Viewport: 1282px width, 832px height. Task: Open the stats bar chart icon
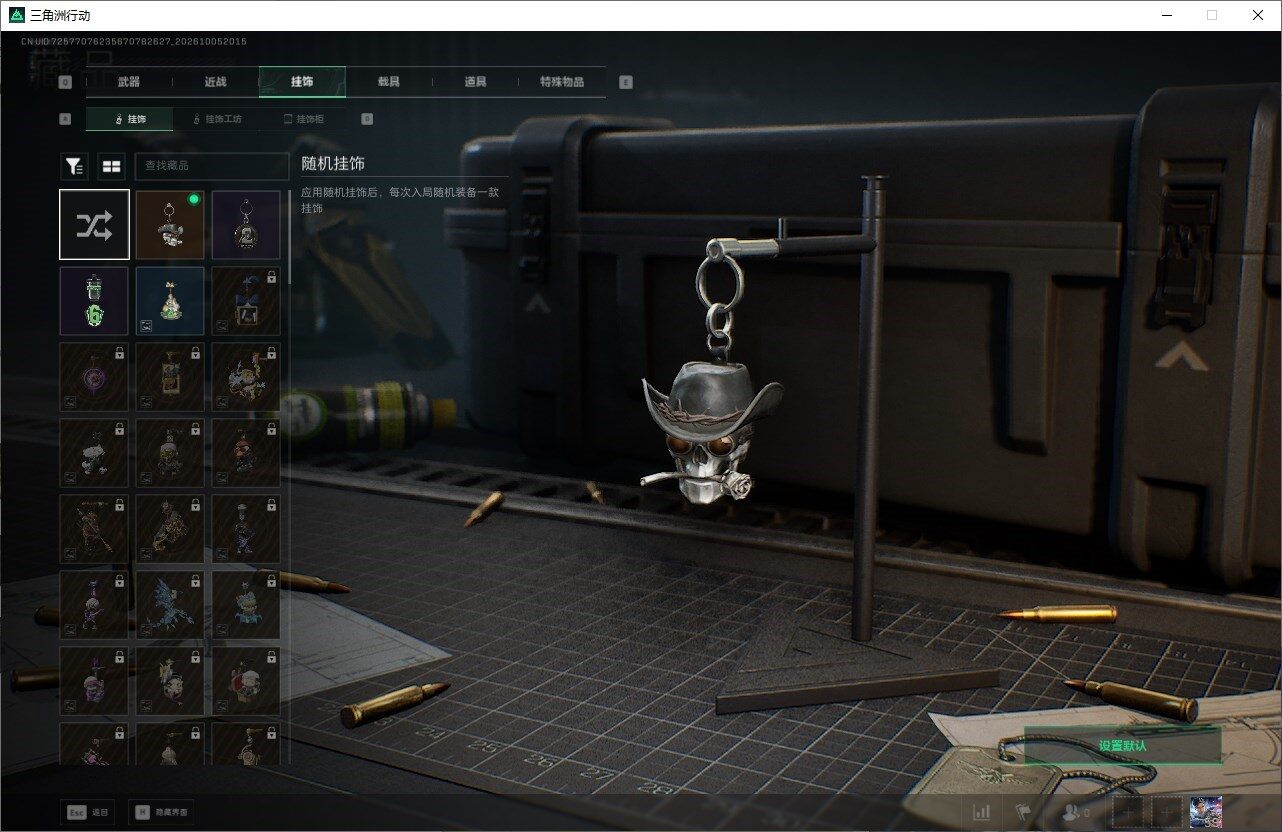coord(982,812)
